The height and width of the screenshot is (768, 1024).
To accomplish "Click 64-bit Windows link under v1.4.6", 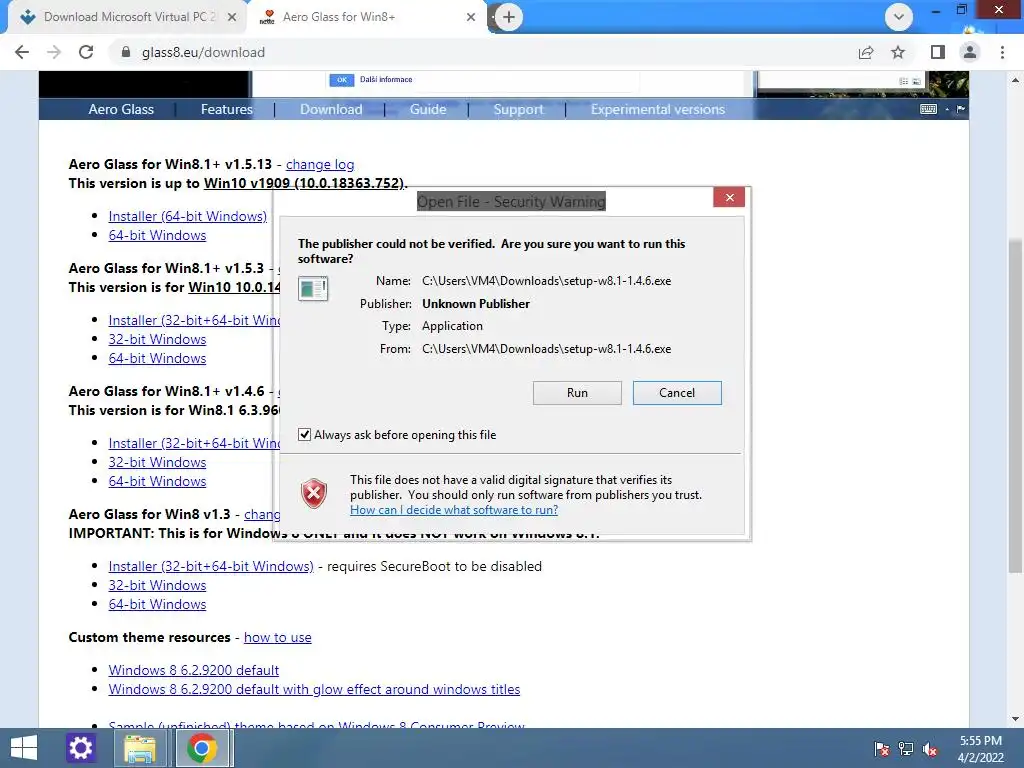I will [x=157, y=481].
